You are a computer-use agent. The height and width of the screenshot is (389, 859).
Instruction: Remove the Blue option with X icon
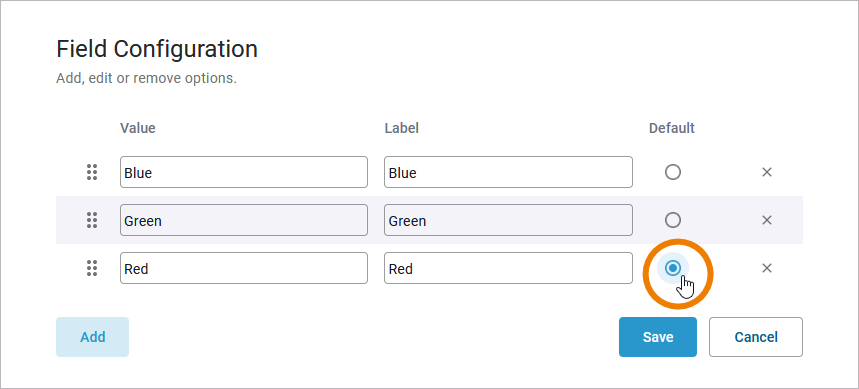point(767,172)
